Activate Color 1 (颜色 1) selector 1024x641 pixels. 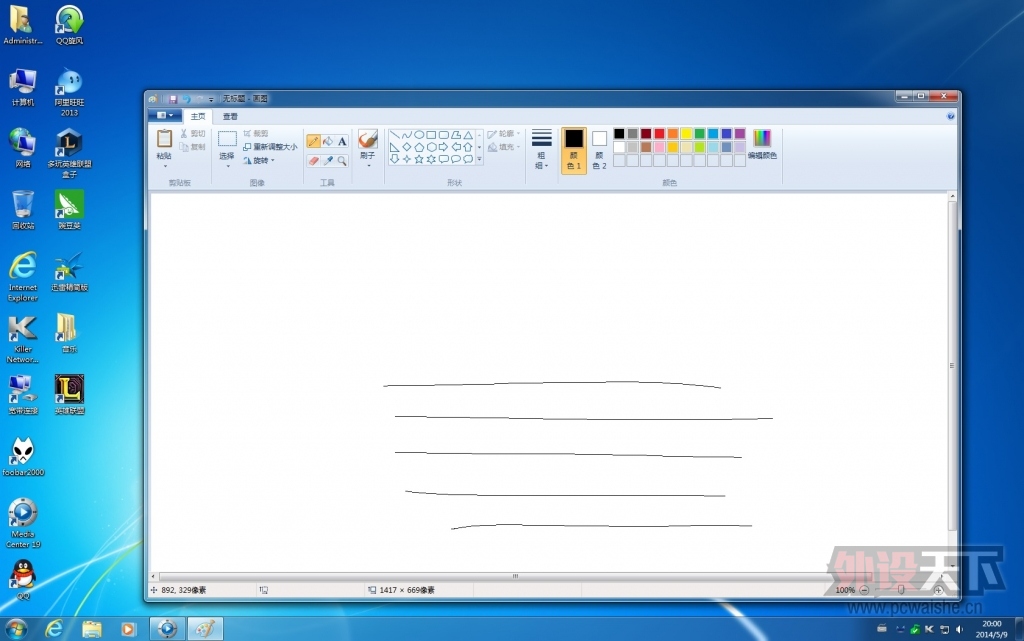tap(574, 150)
